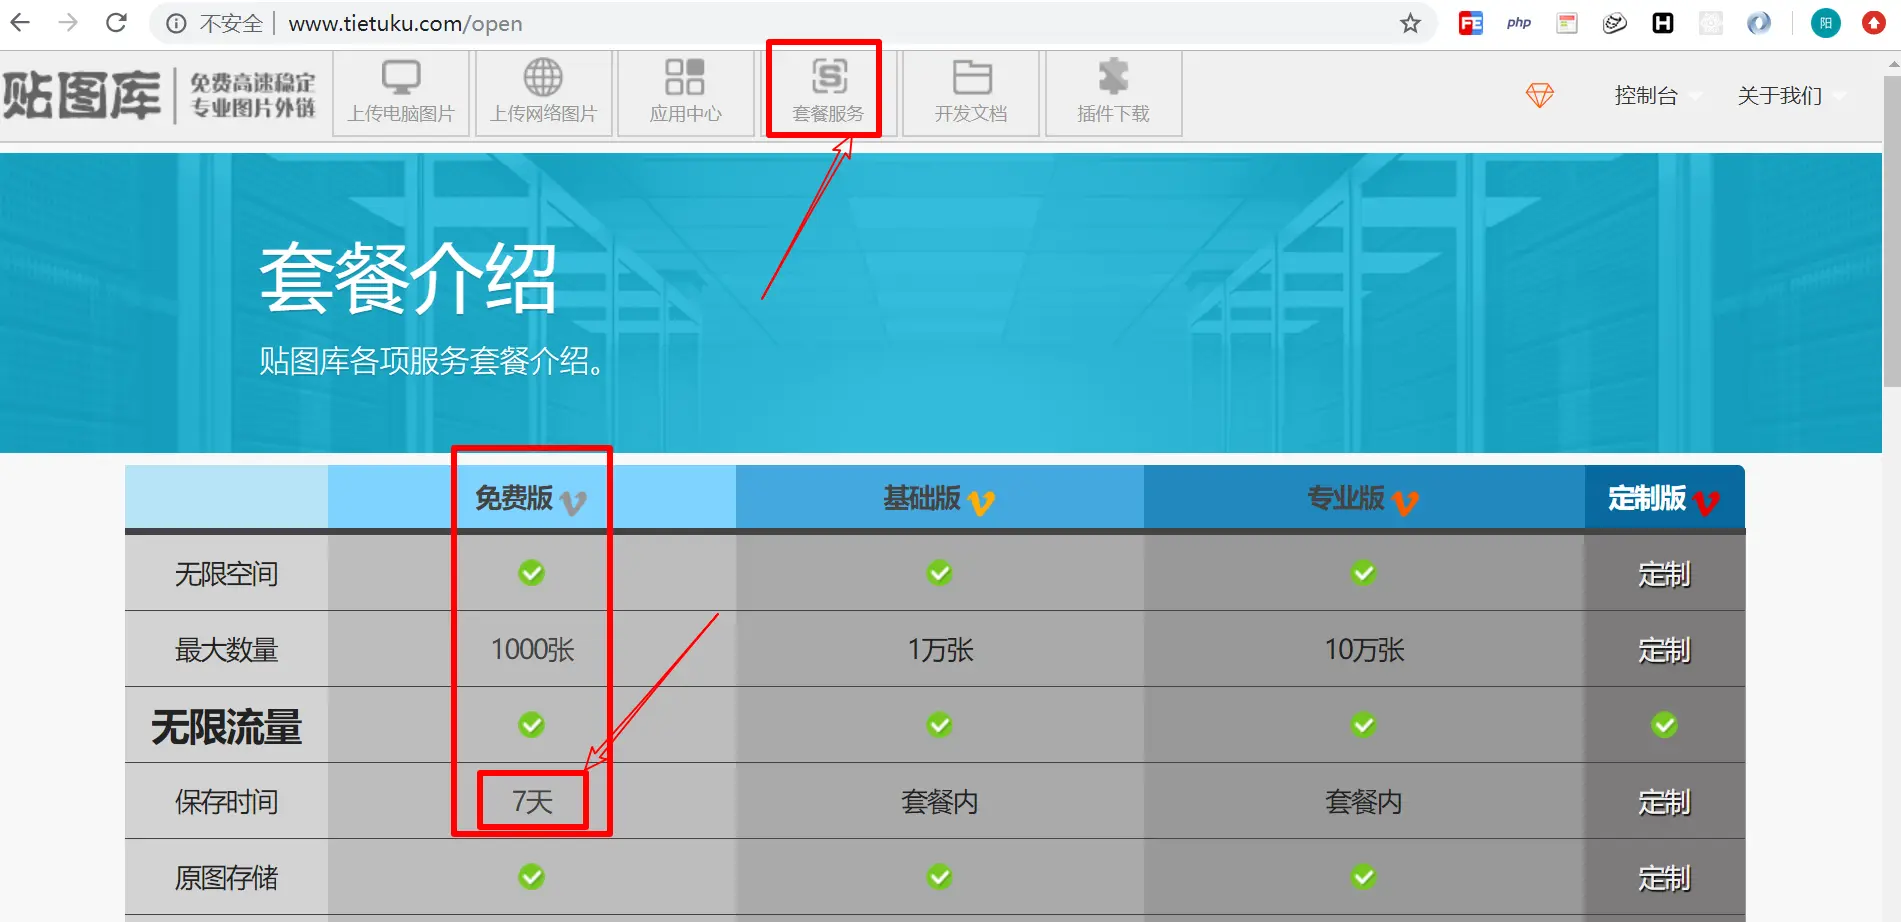Click 免费版 无限空间 green checkmark

pyautogui.click(x=531, y=573)
